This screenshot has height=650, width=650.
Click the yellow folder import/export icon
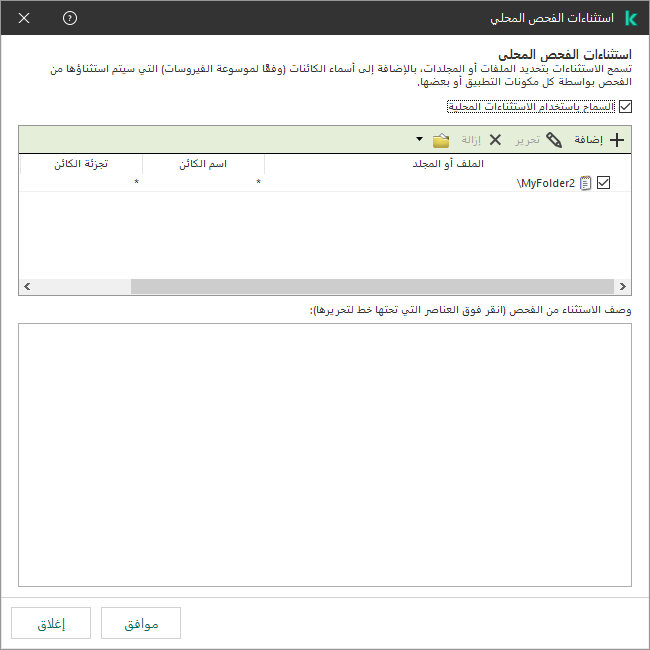tap(441, 141)
